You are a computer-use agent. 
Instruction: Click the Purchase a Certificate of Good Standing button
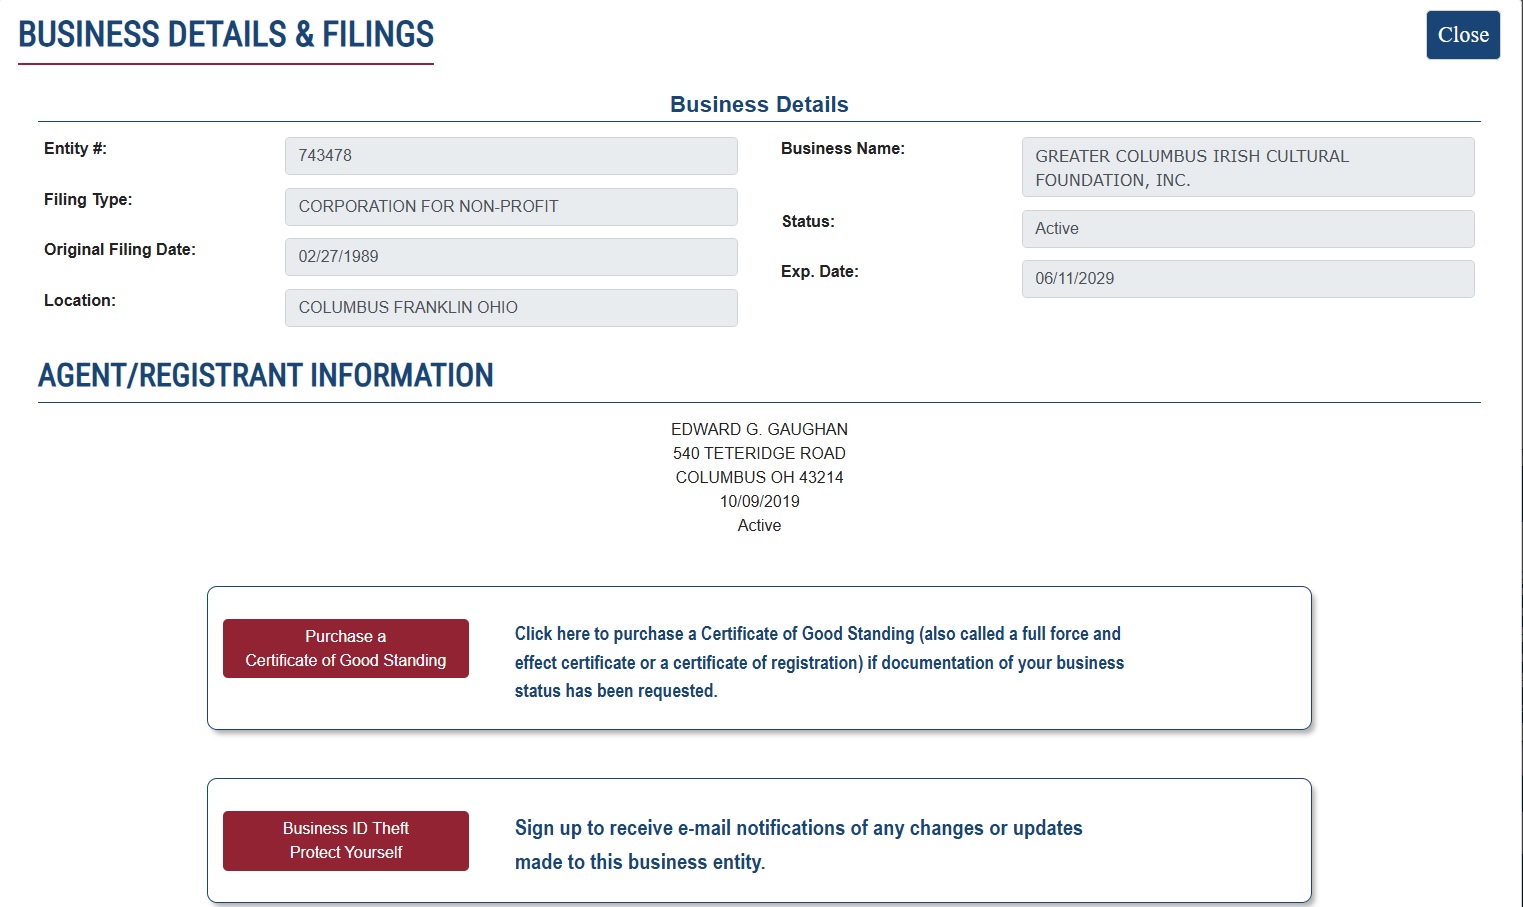345,648
